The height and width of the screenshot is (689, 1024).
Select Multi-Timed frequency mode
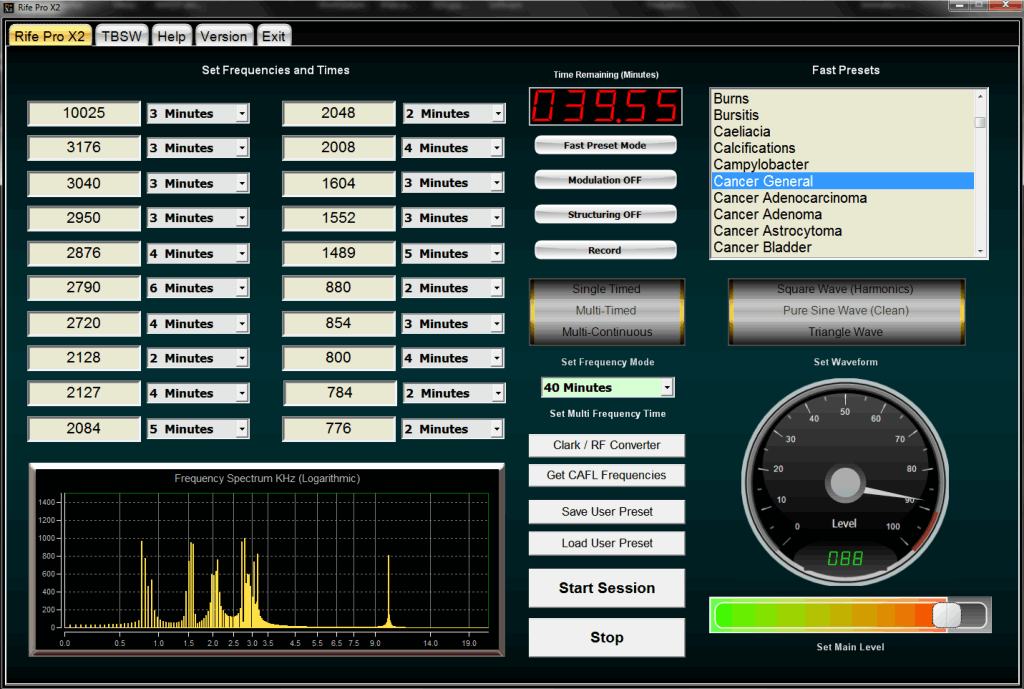pyautogui.click(x=607, y=310)
